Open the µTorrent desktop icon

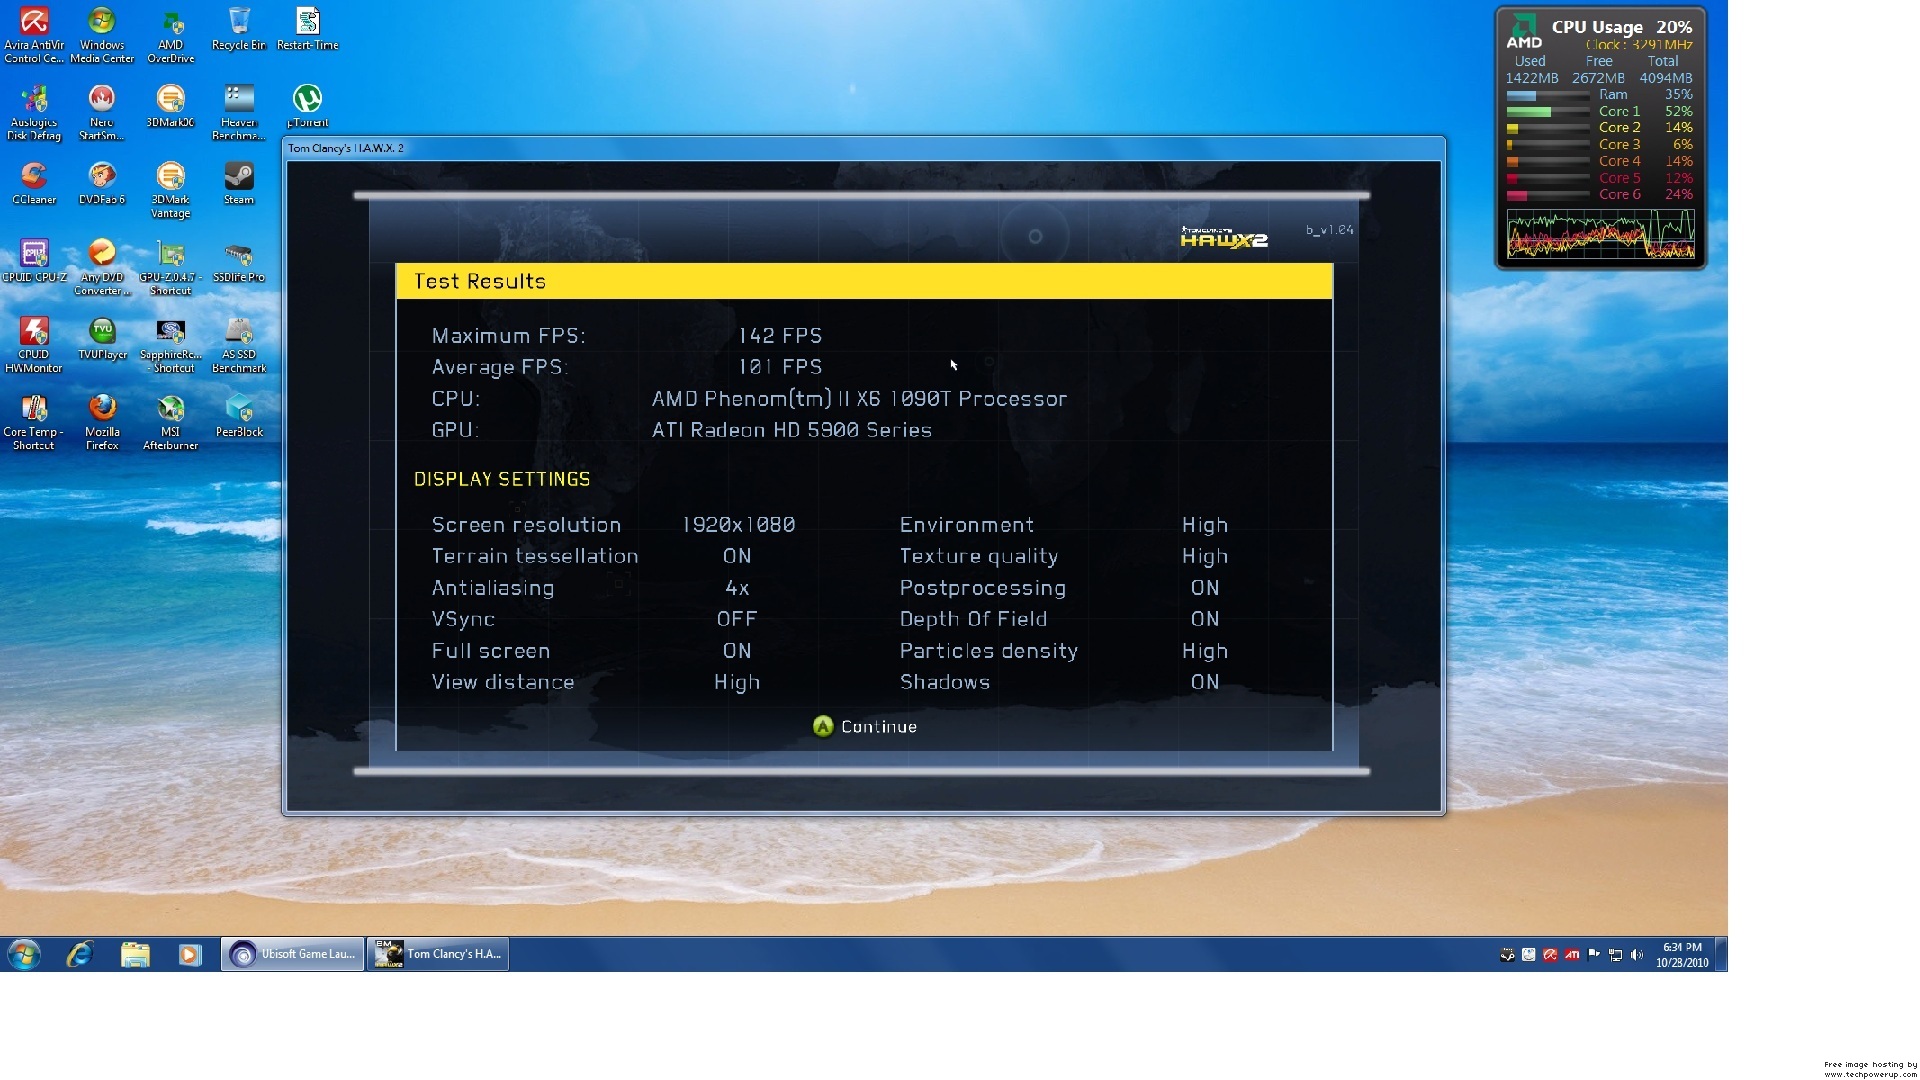tap(307, 107)
